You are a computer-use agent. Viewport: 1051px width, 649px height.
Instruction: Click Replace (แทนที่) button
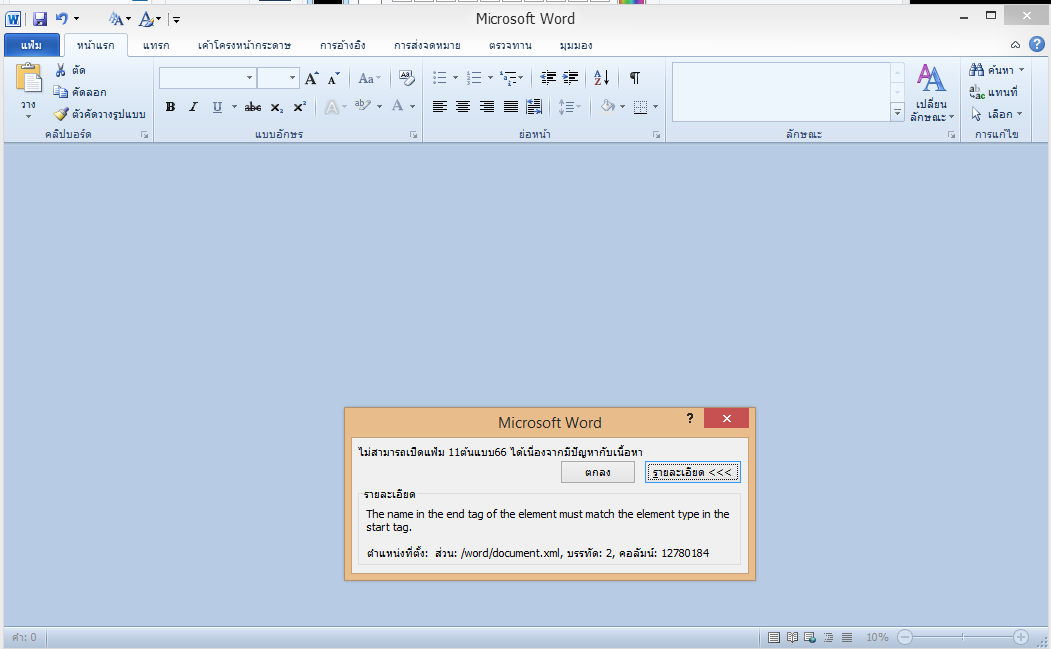[x=993, y=92]
